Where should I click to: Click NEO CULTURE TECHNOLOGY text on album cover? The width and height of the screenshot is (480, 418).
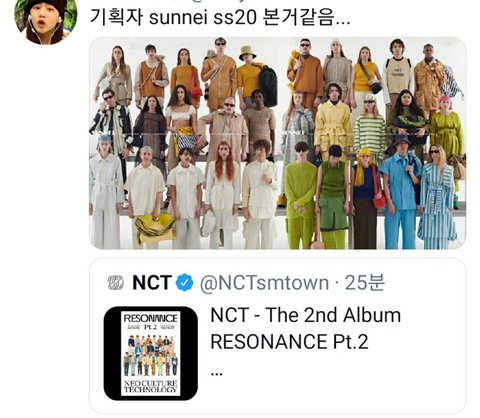coord(151,387)
